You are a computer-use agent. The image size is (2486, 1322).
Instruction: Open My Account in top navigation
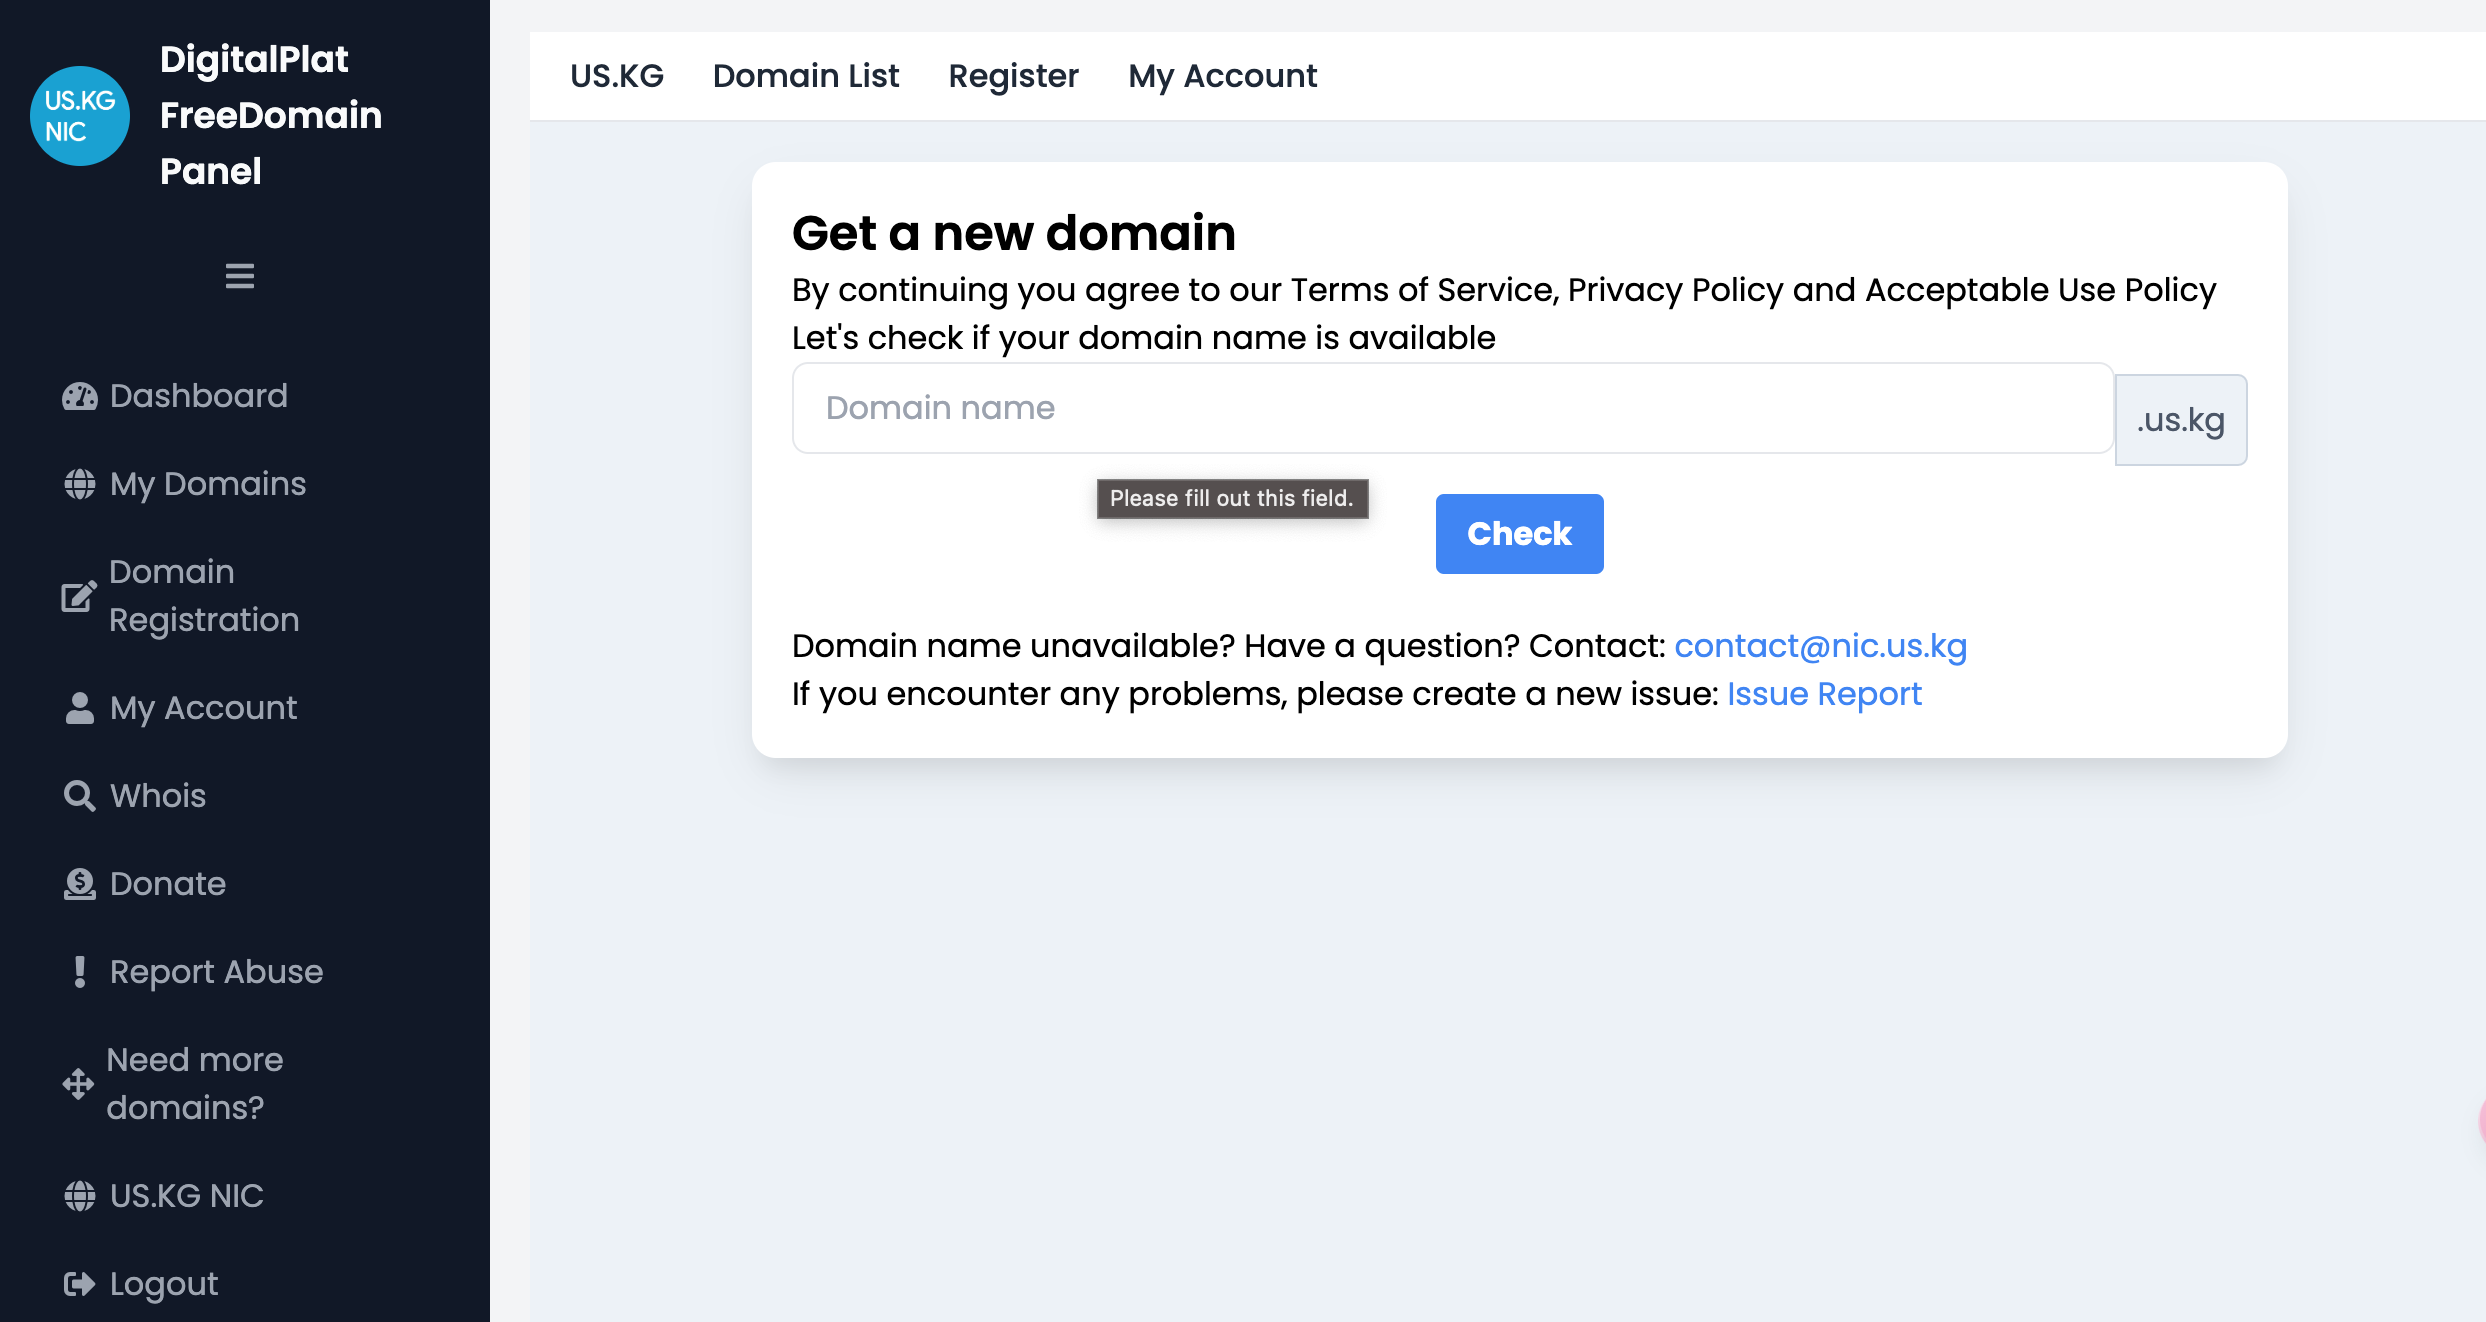click(1223, 76)
